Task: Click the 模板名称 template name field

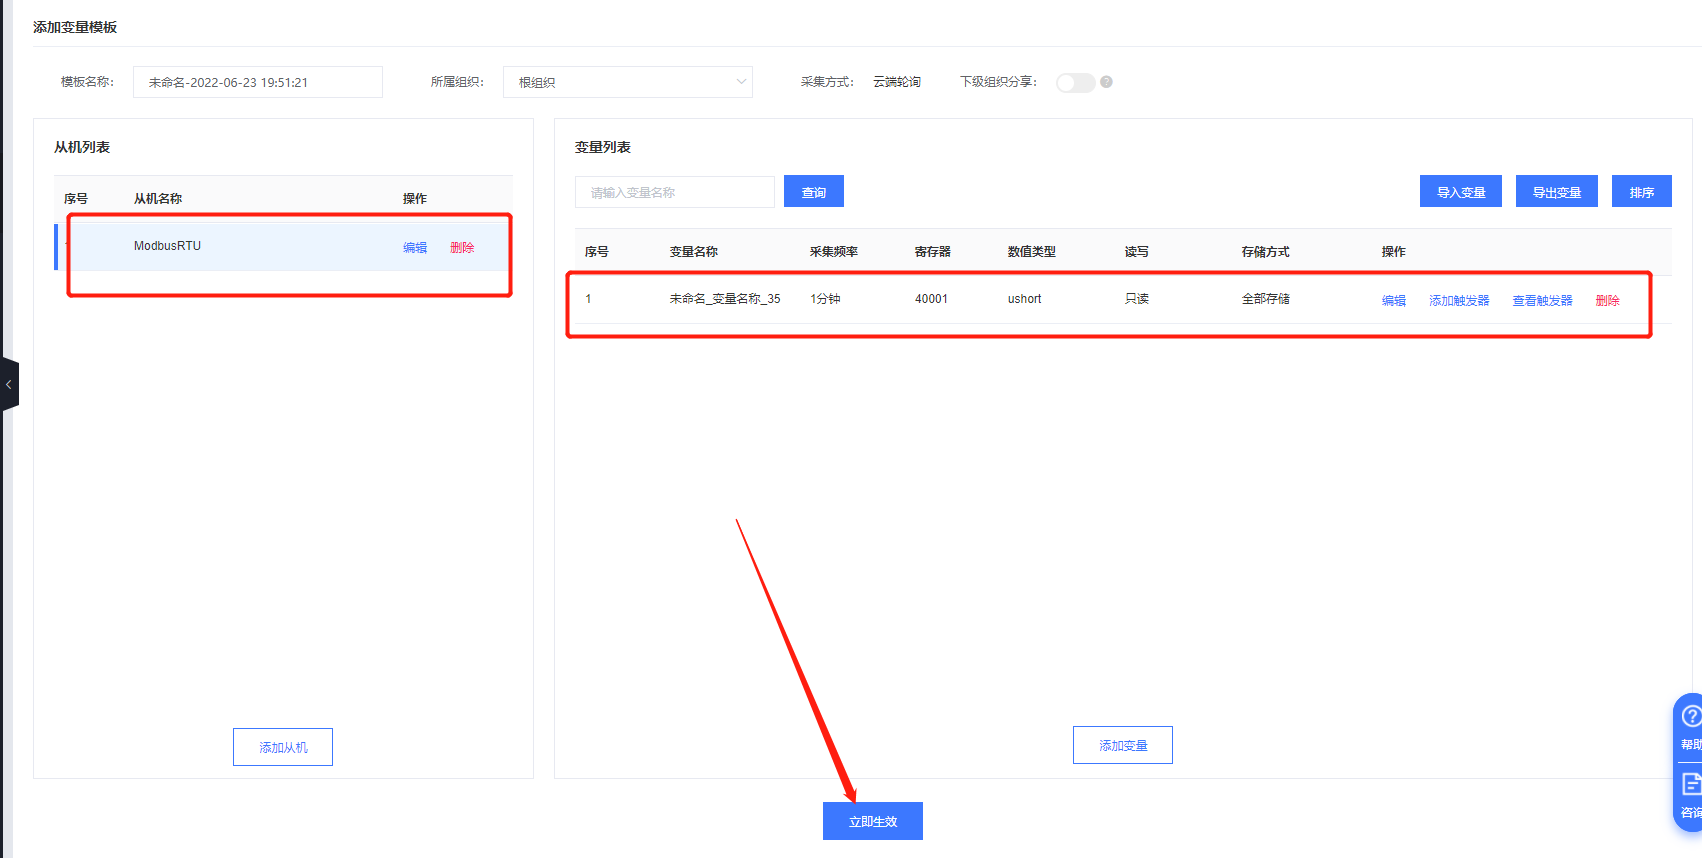Action: pos(257,82)
